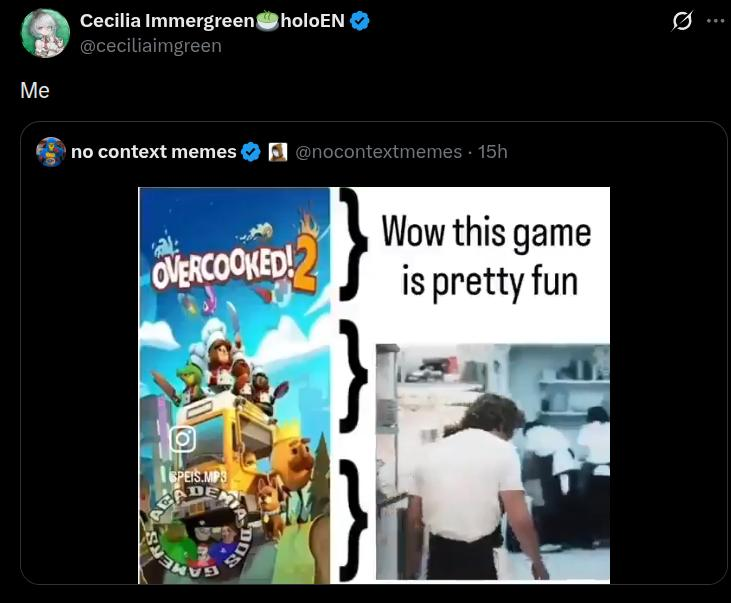This screenshot has width=731, height=603.
Task: Open the Grok slashed-circle icon
Action: [x=682, y=21]
